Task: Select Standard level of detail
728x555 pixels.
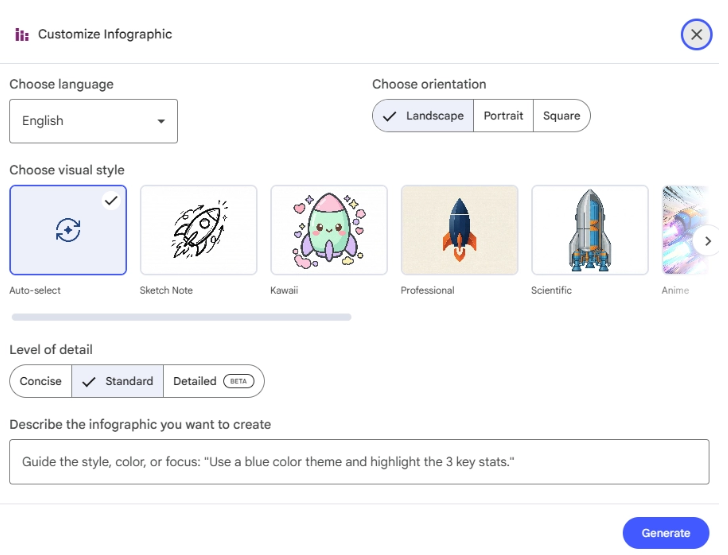Action: [x=118, y=381]
